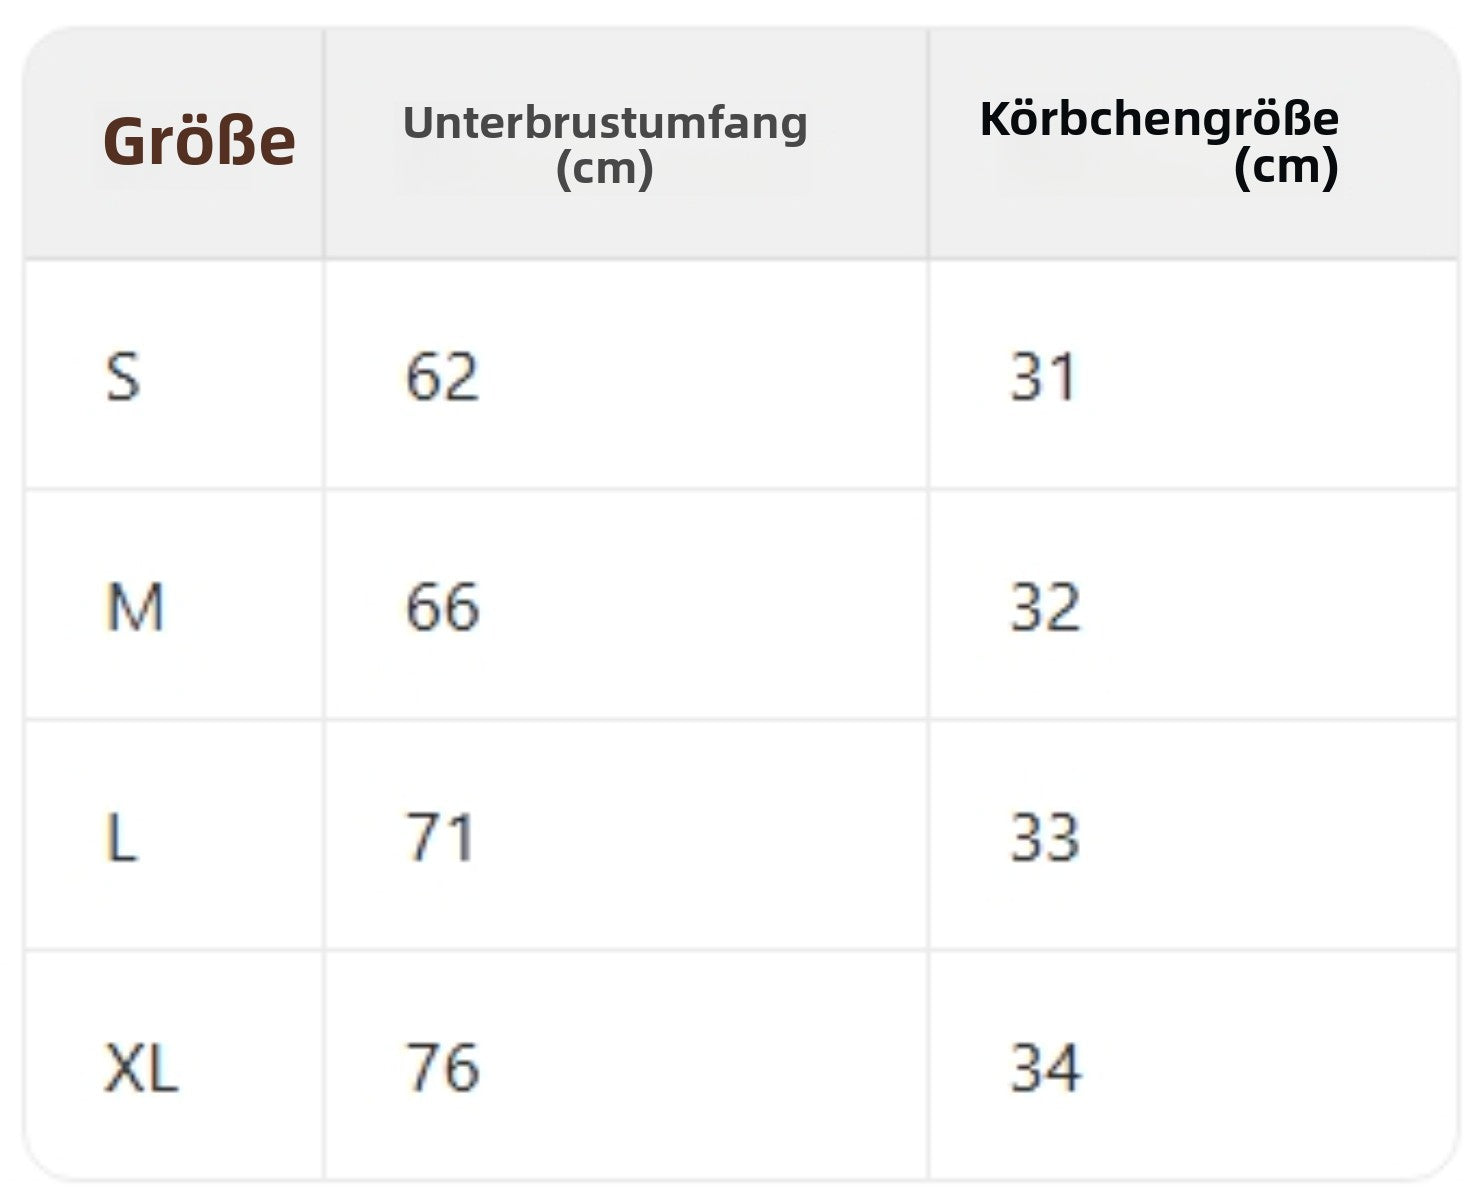Click the cup size value 32
This screenshot has width=1474, height=1200.
point(1045,607)
